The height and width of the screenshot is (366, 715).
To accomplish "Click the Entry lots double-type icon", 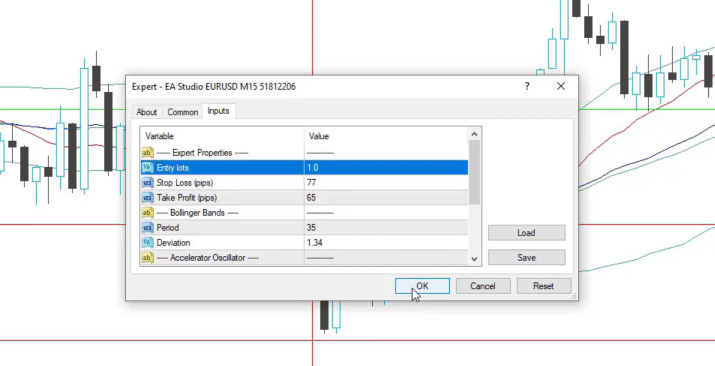I will click(x=147, y=168).
